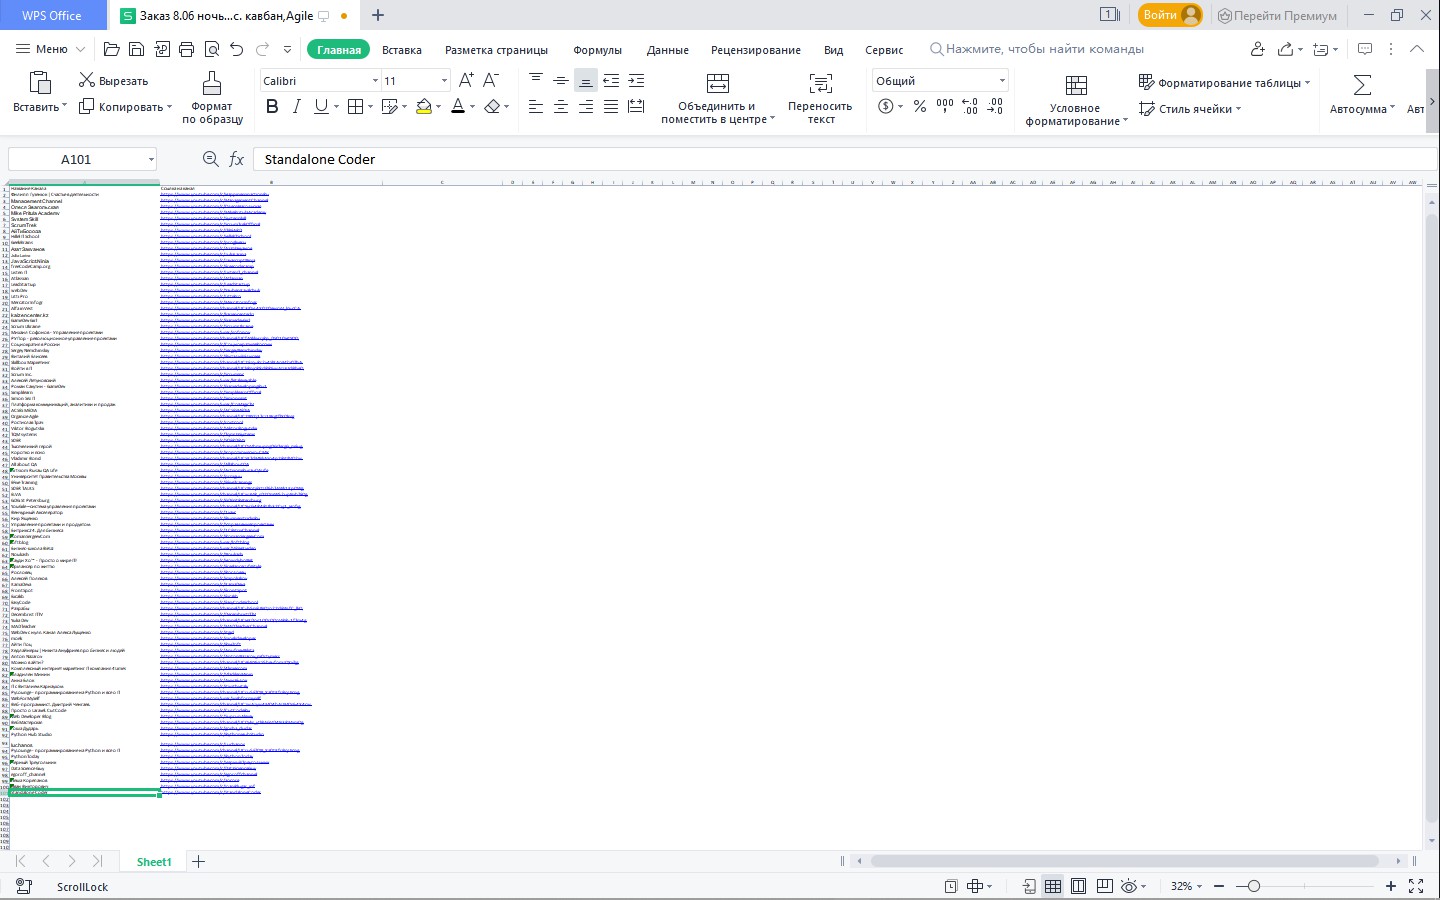The width and height of the screenshot is (1440, 900).
Task: Switch to the Формулы tab
Action: (597, 50)
